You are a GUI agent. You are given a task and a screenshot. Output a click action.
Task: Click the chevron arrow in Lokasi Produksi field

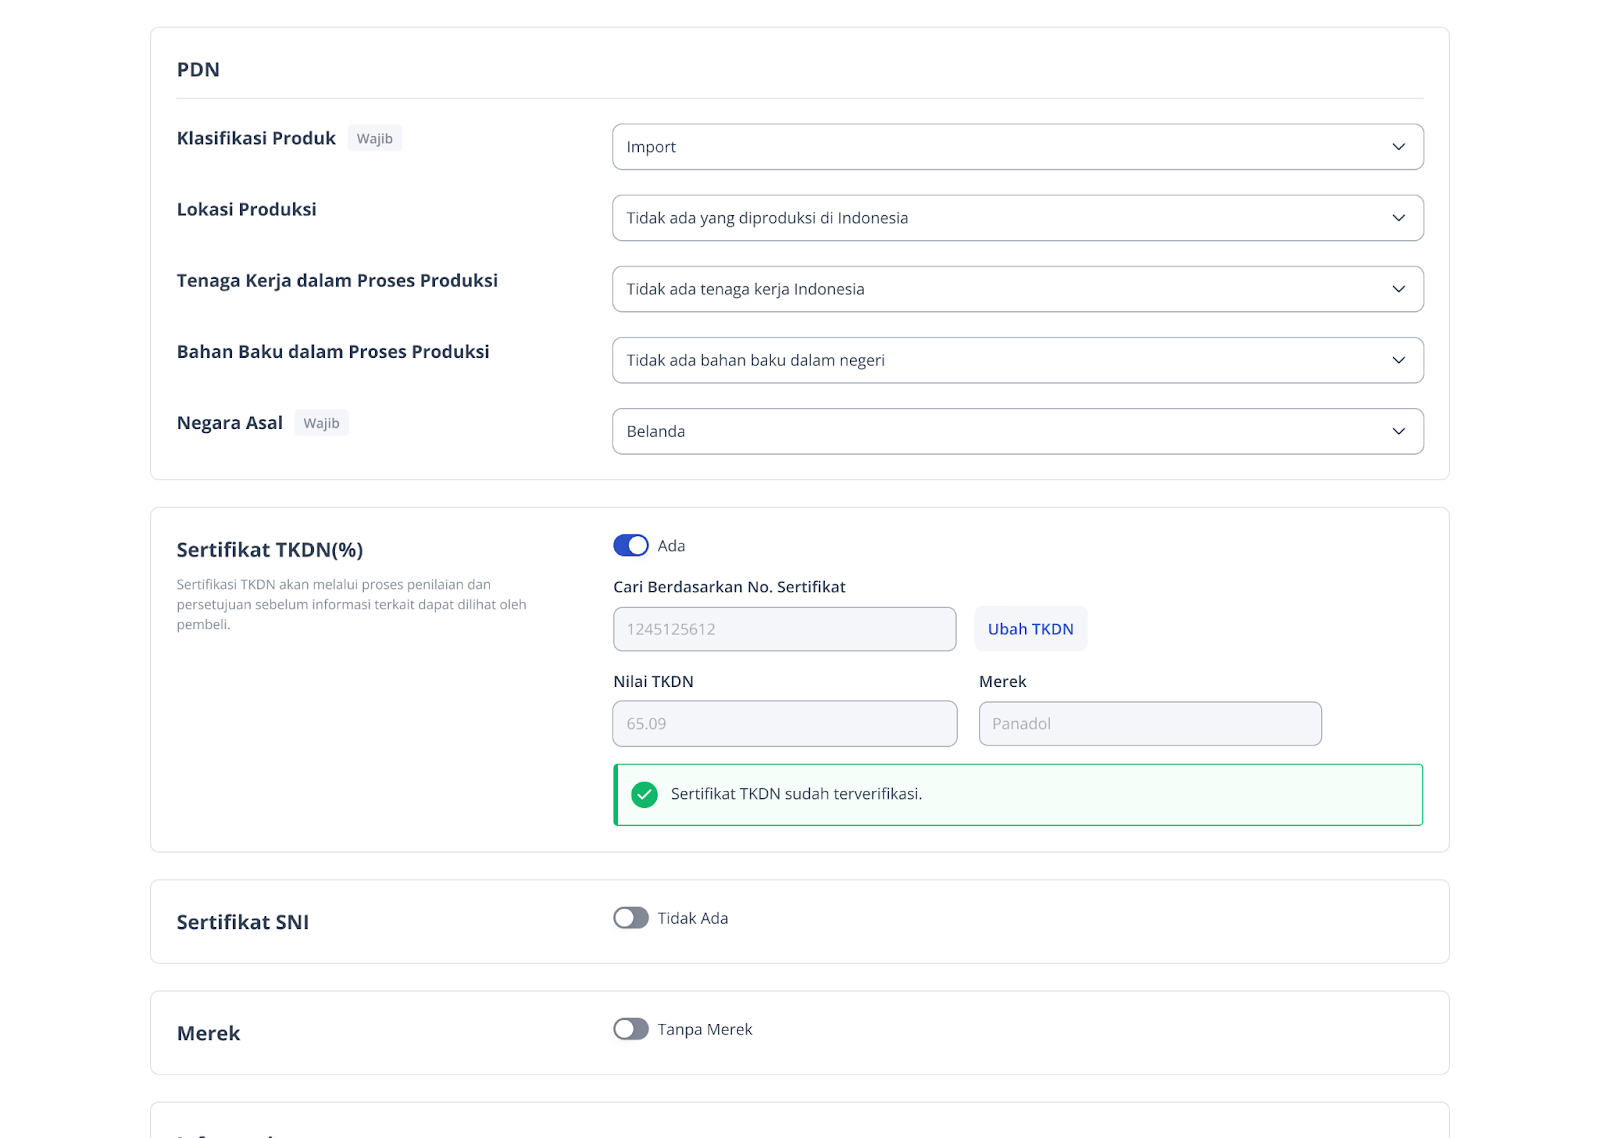tap(1398, 218)
